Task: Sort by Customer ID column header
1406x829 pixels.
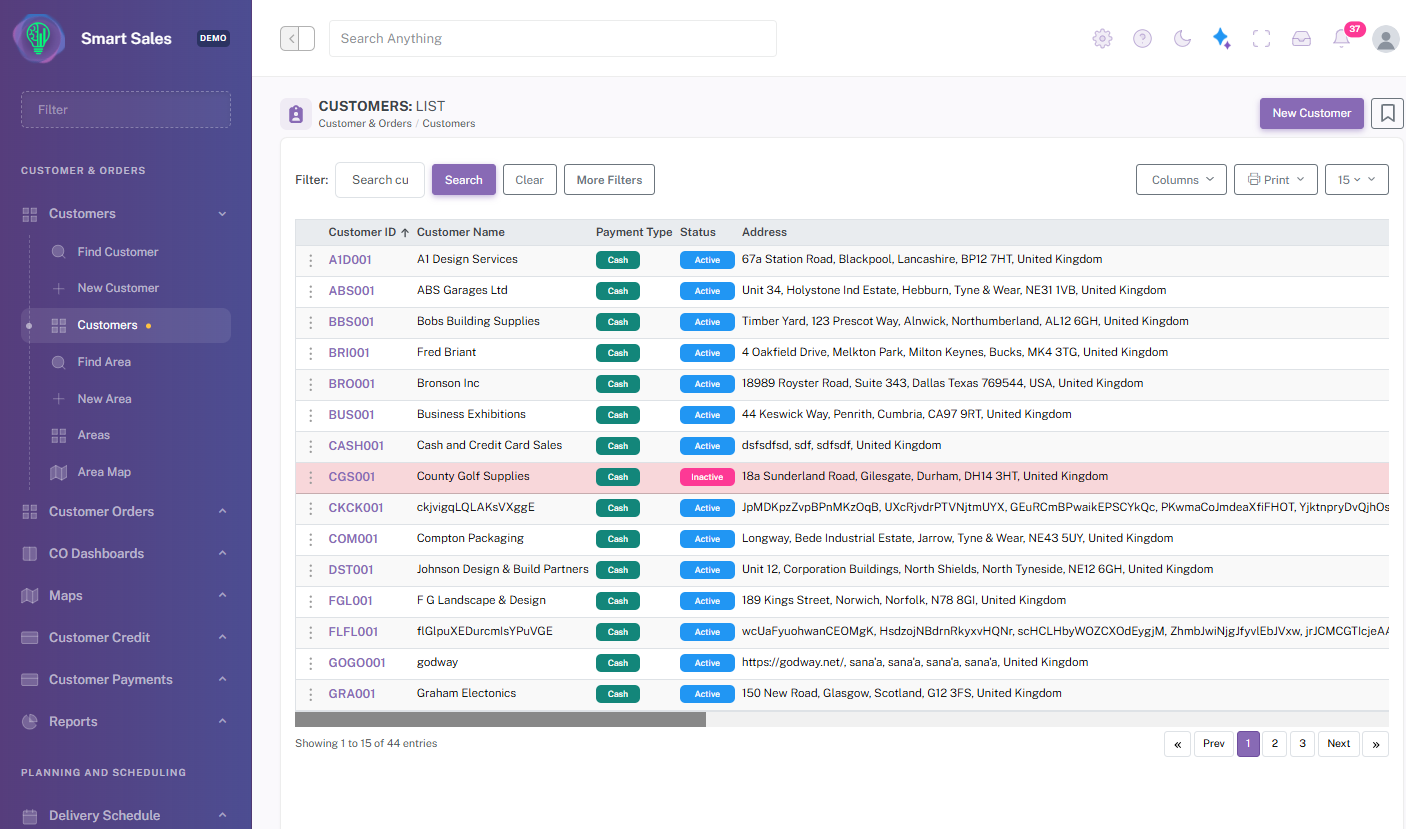Action: coord(369,232)
